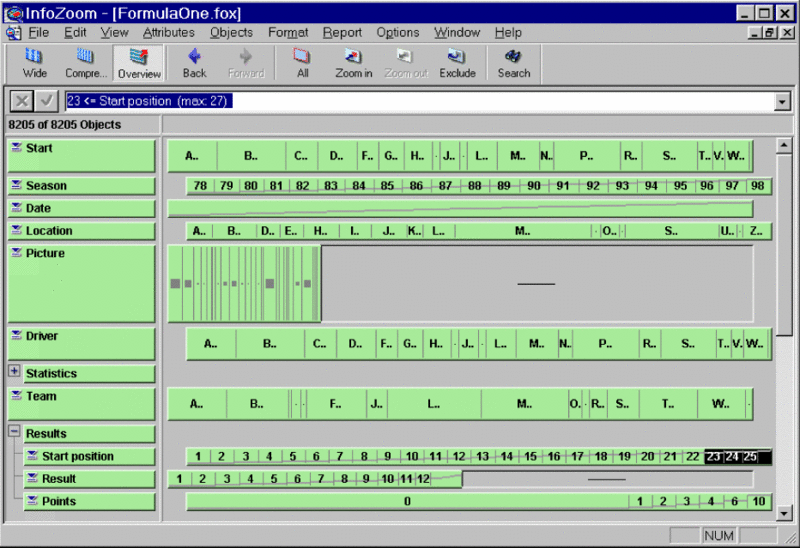The image size is (800, 548).
Task: Zoom in on the selection
Action: (354, 63)
